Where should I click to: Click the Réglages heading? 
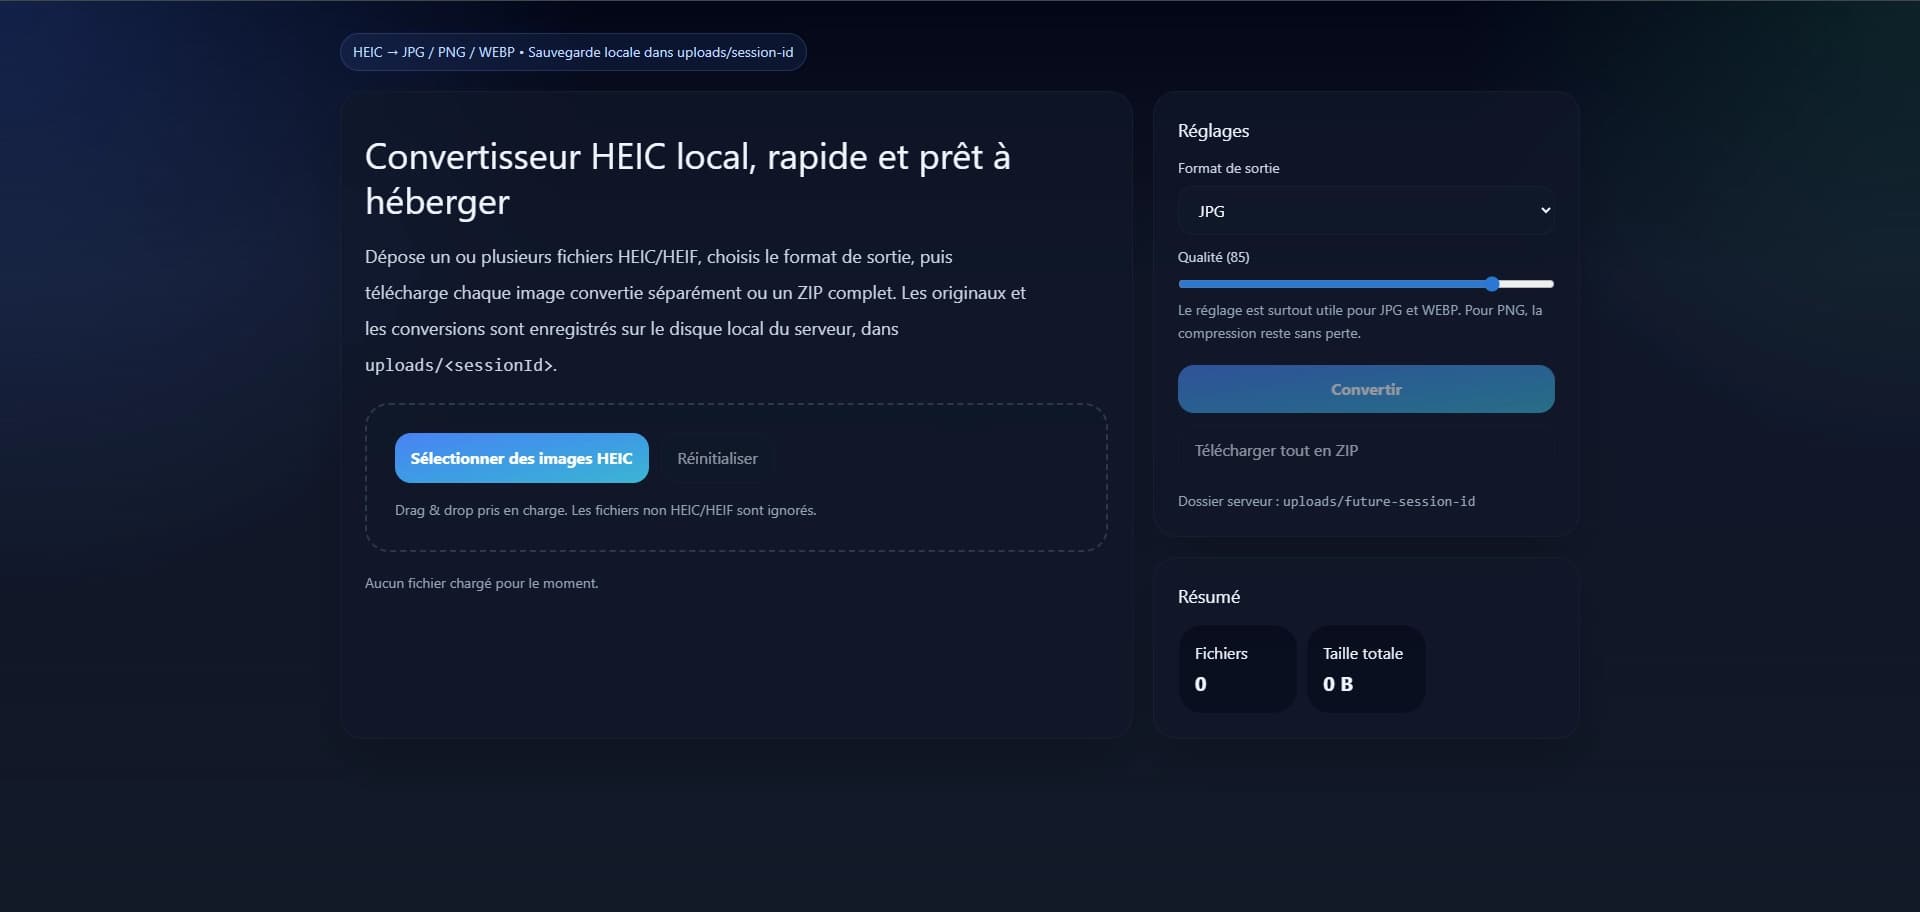point(1213,131)
